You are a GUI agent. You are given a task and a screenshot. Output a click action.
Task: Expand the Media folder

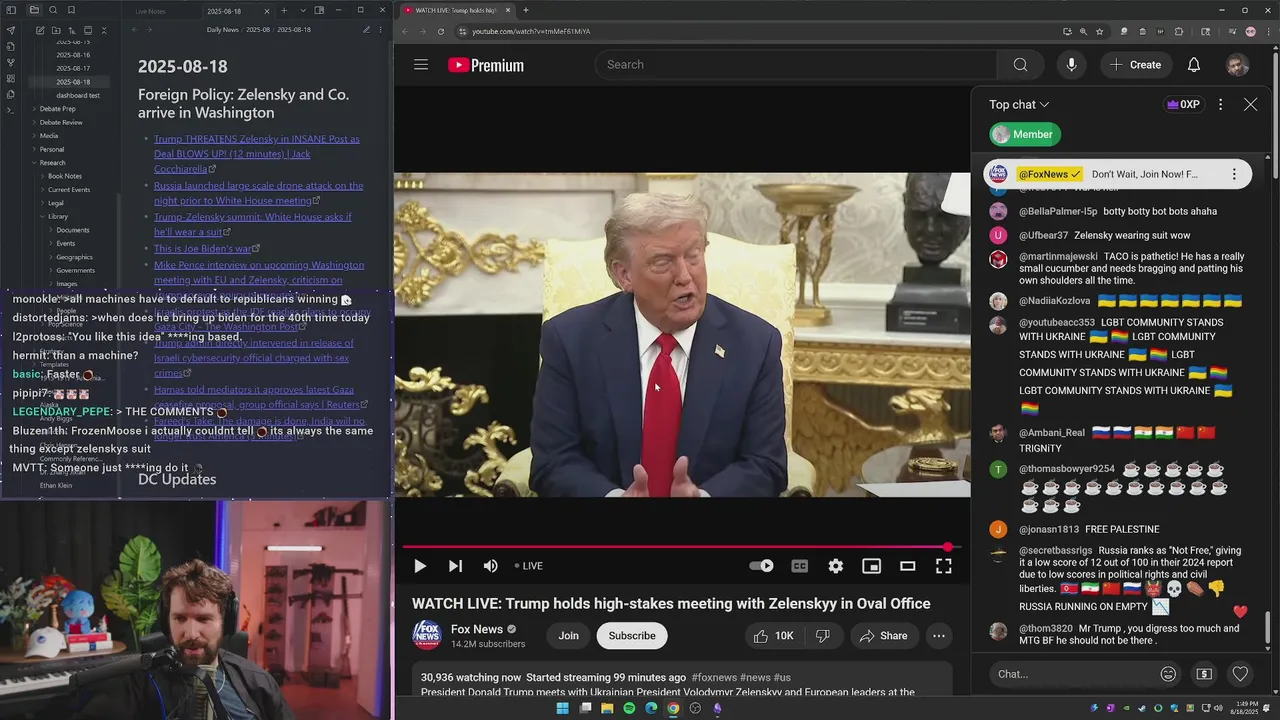[48, 135]
